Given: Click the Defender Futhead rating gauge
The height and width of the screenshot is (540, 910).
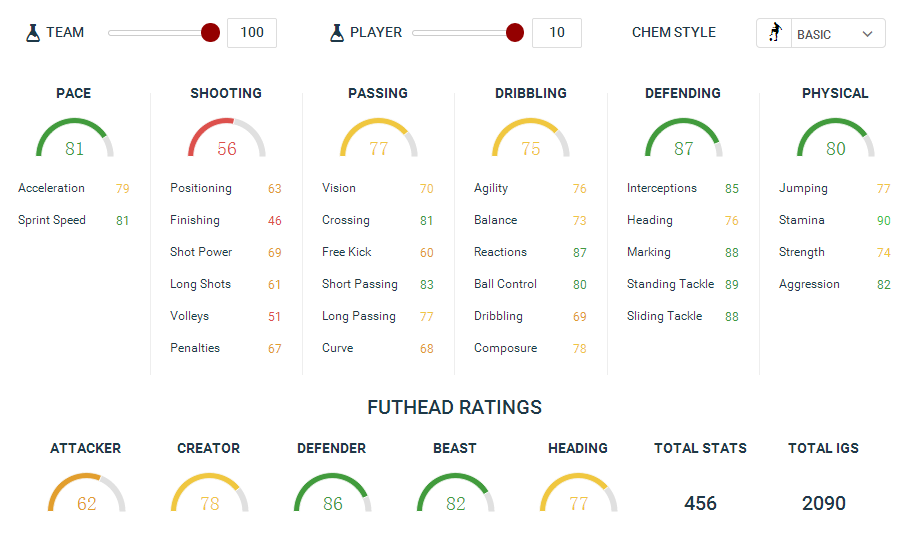Looking at the screenshot, I should click(x=332, y=494).
